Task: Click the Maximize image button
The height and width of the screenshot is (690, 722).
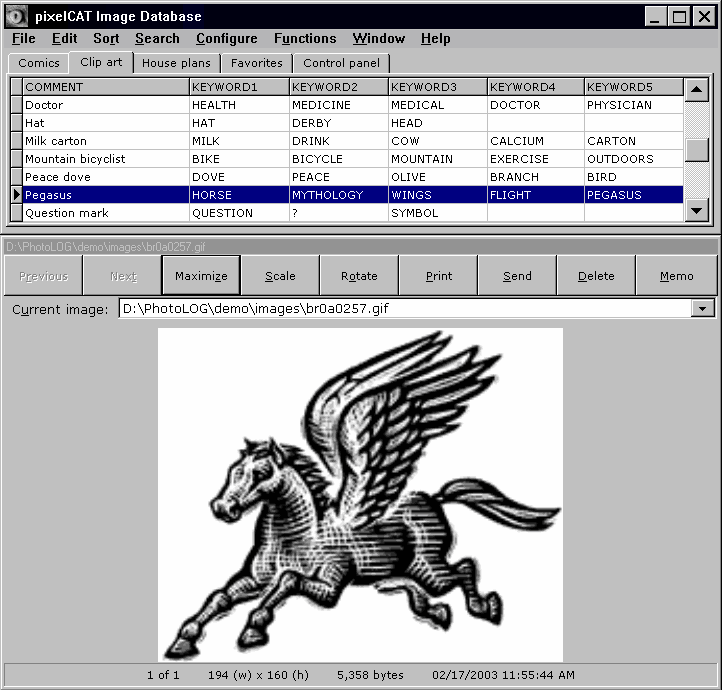Action: pos(201,276)
